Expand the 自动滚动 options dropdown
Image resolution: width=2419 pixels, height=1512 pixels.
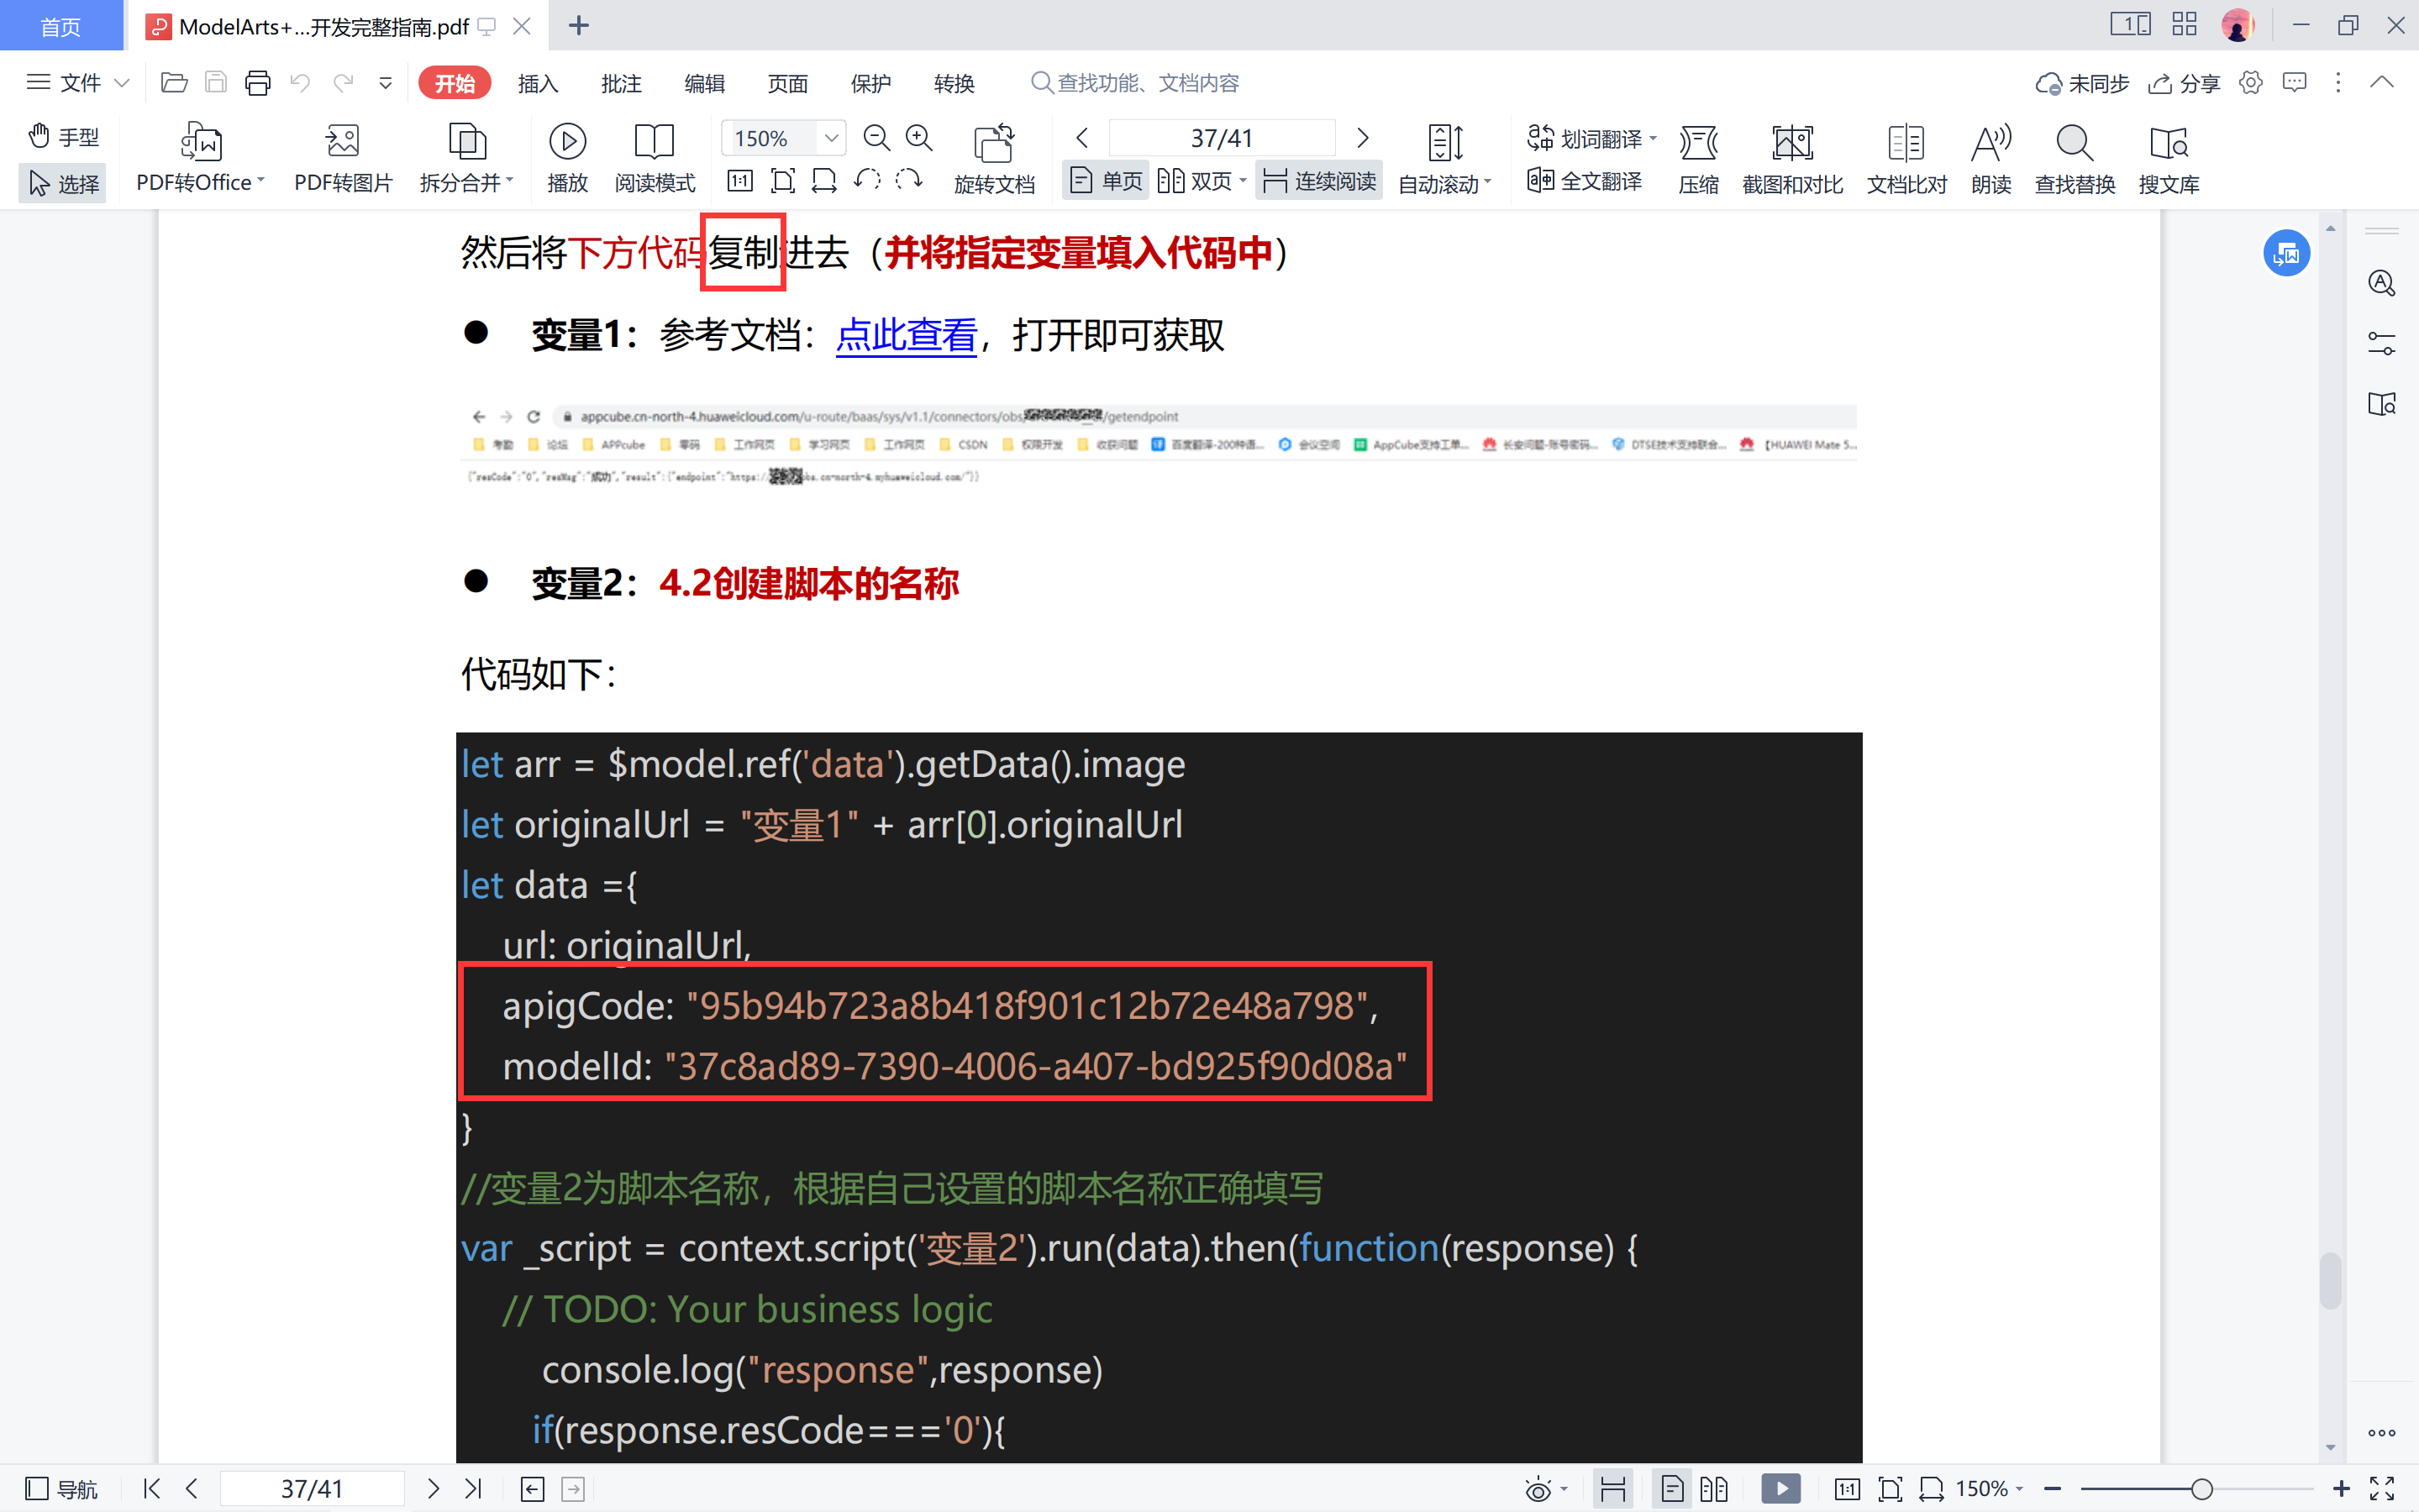(x=1488, y=182)
